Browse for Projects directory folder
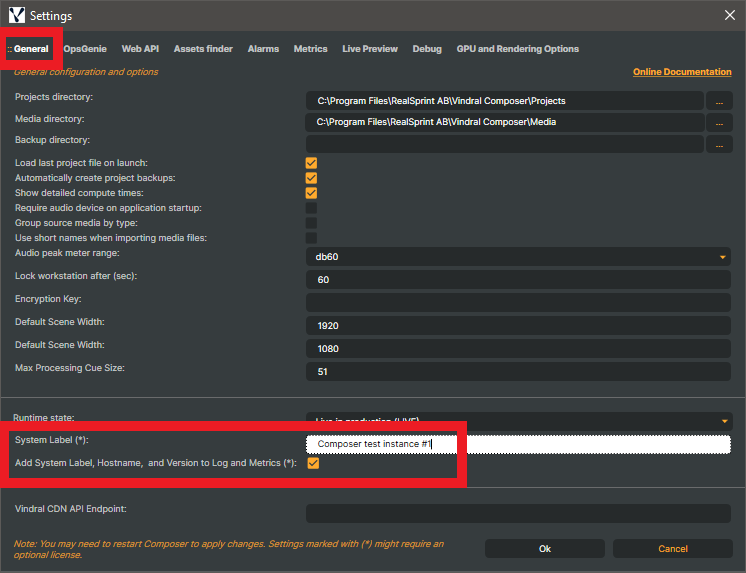This screenshot has height=573, width=746. click(719, 101)
